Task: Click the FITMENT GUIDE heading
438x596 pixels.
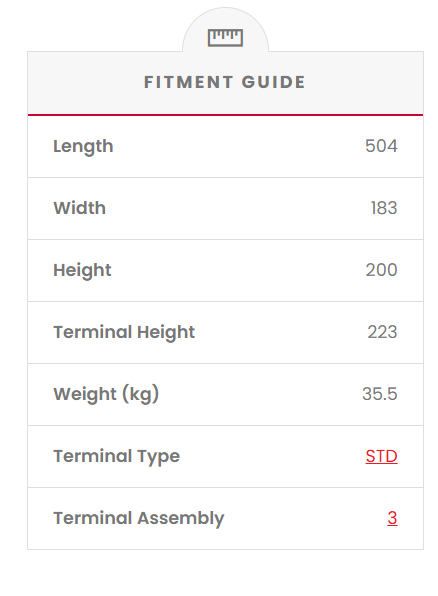Action: (x=225, y=82)
